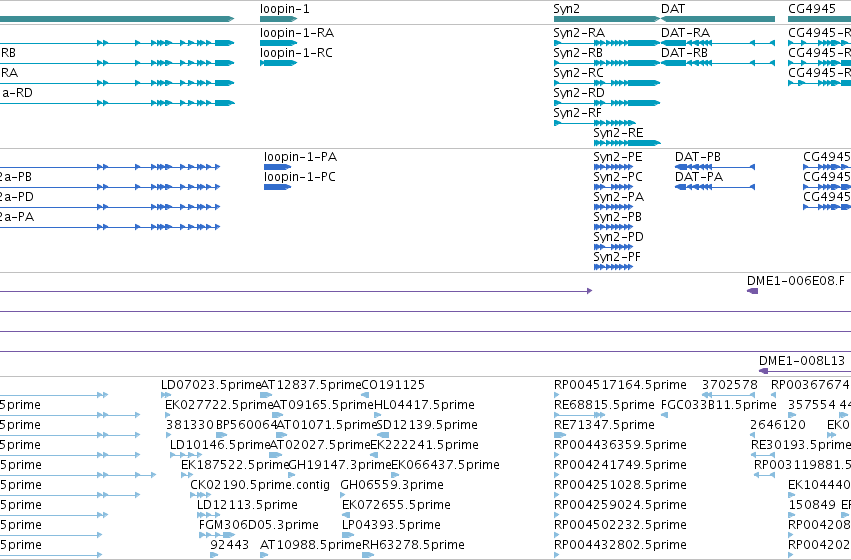Select CK02190.5prime.contig feature
The height and width of the screenshot is (560, 851).
point(200,495)
